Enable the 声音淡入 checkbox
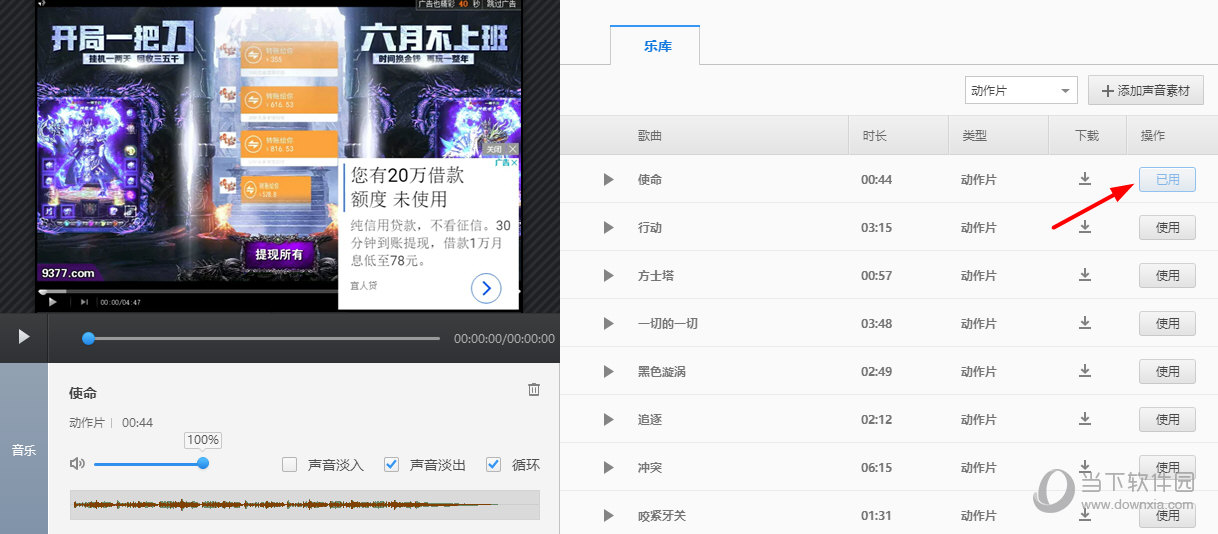Viewport: 1218px width, 534px height. 290,465
